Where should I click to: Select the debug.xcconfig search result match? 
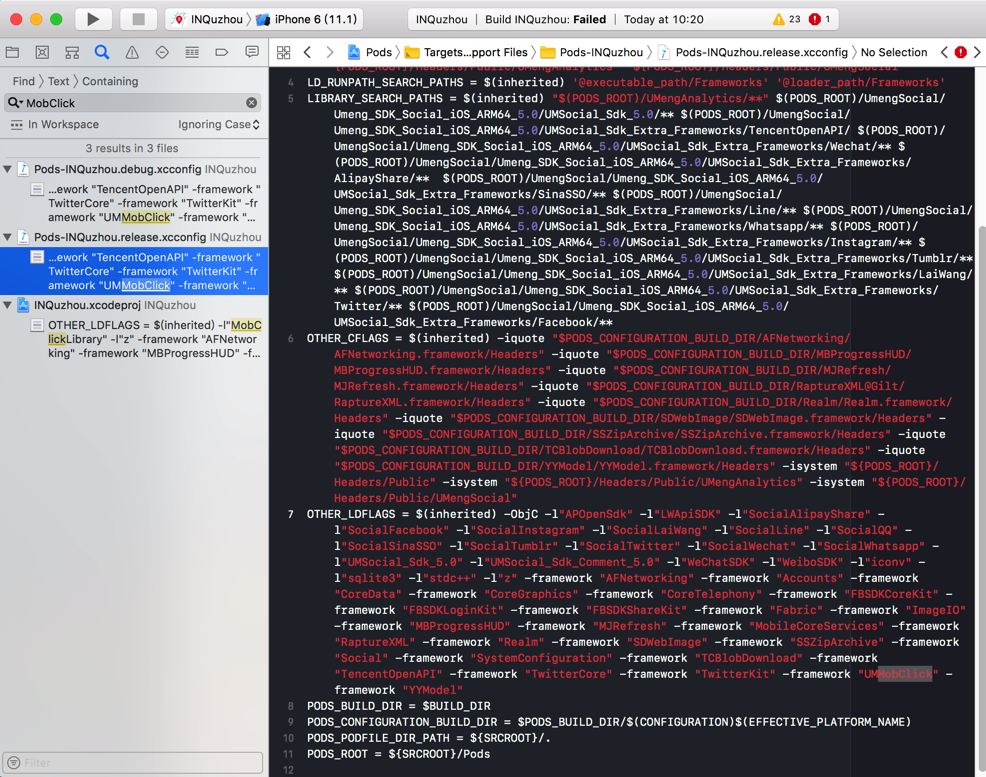click(x=134, y=203)
